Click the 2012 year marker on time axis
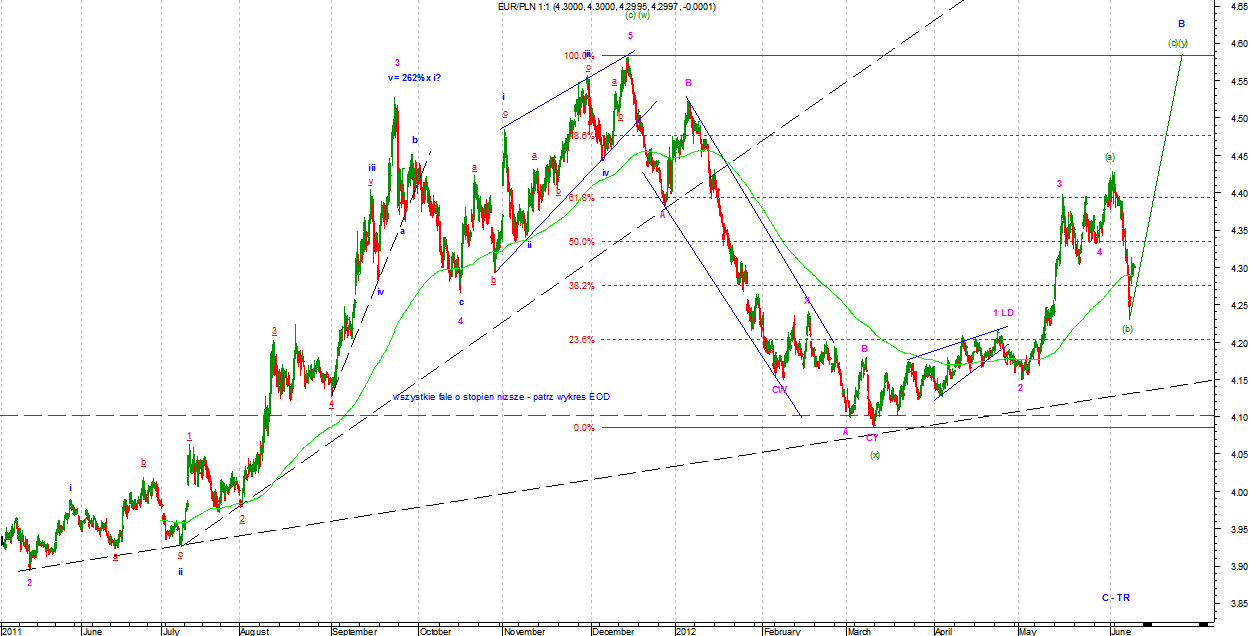Screen dimensions: 1250x636 pyautogui.click(x=685, y=631)
